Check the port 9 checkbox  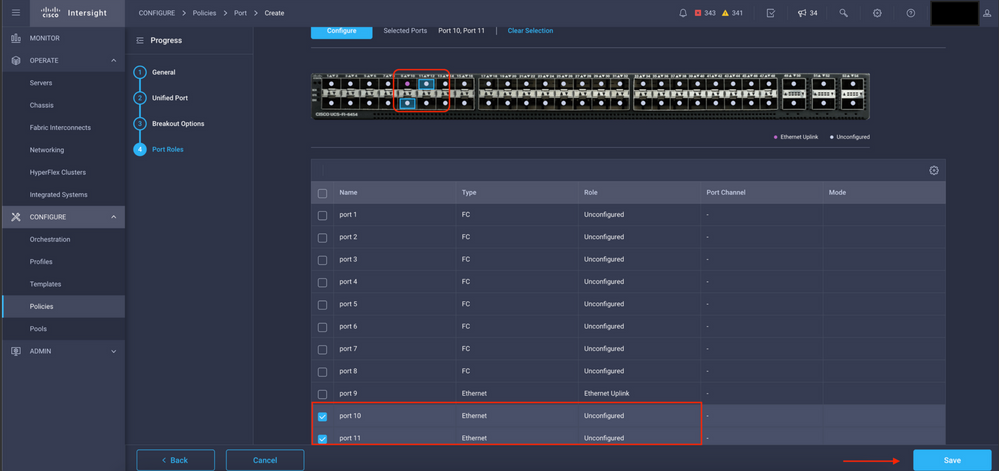[322, 394]
